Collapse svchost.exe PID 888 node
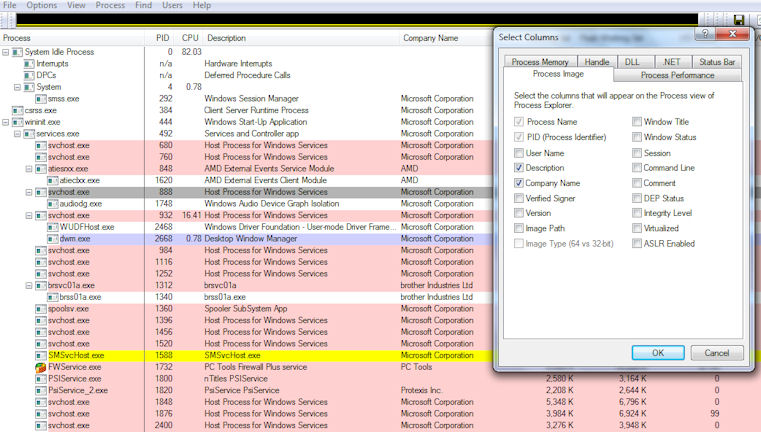 [29, 192]
